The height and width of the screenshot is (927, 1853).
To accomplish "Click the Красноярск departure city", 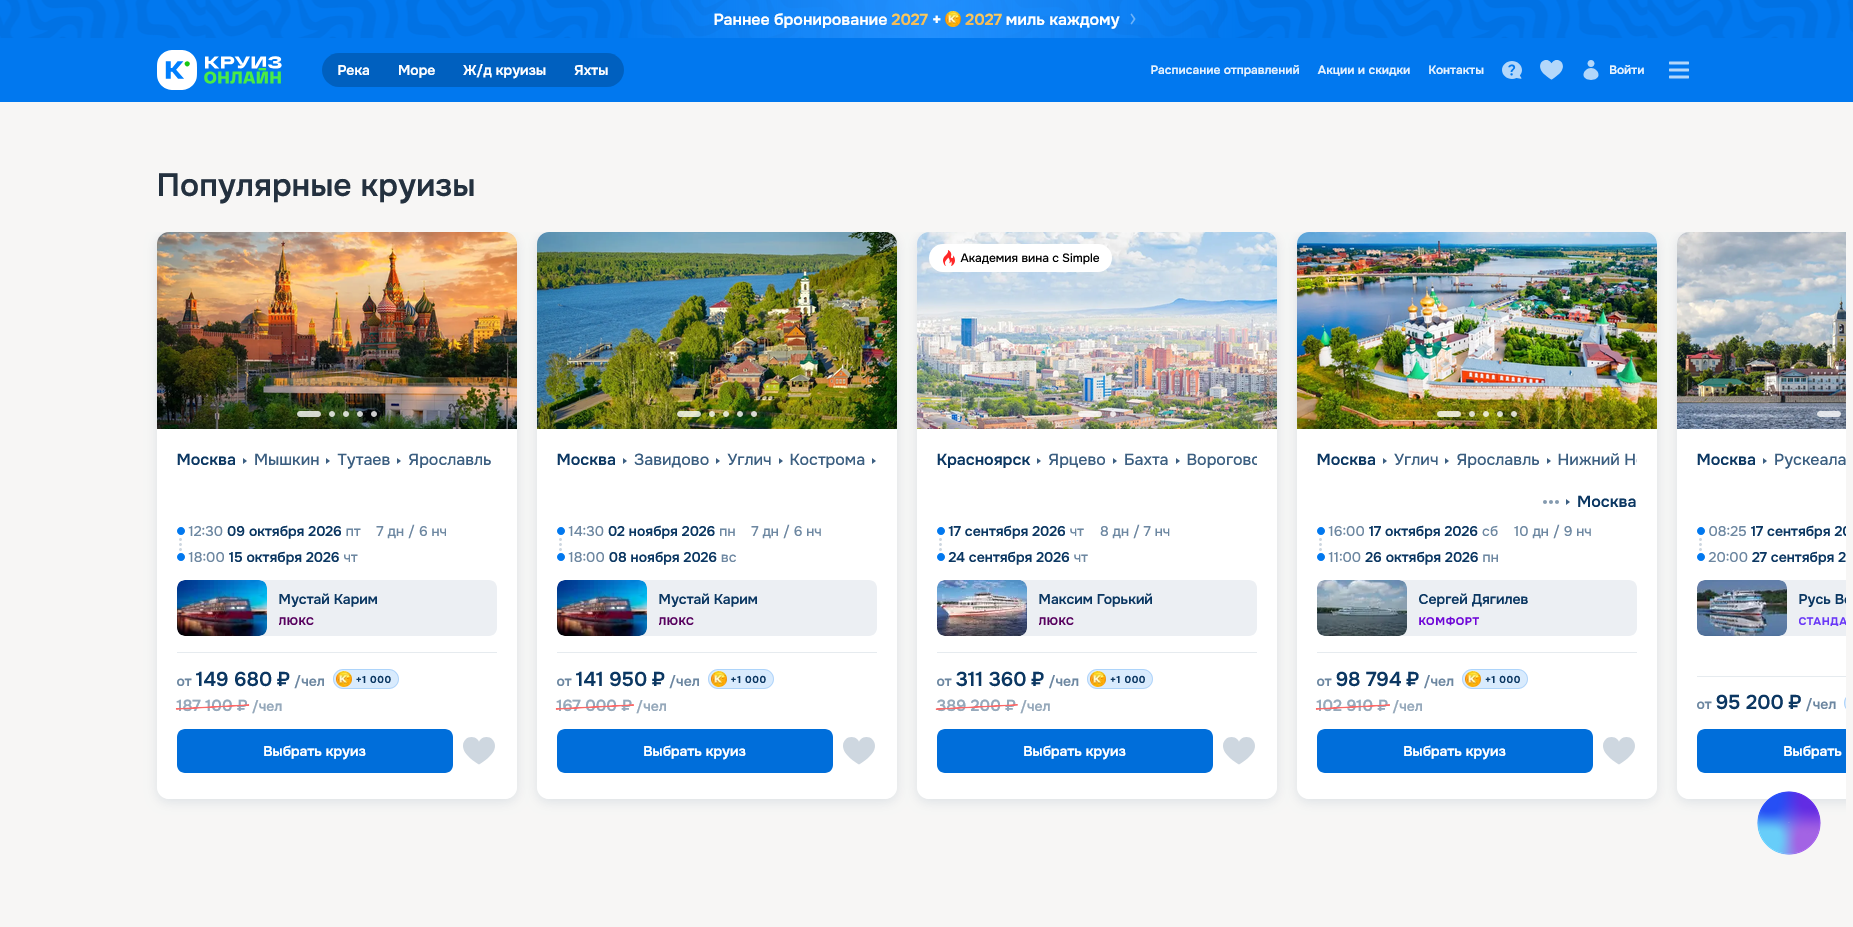I will (983, 460).
